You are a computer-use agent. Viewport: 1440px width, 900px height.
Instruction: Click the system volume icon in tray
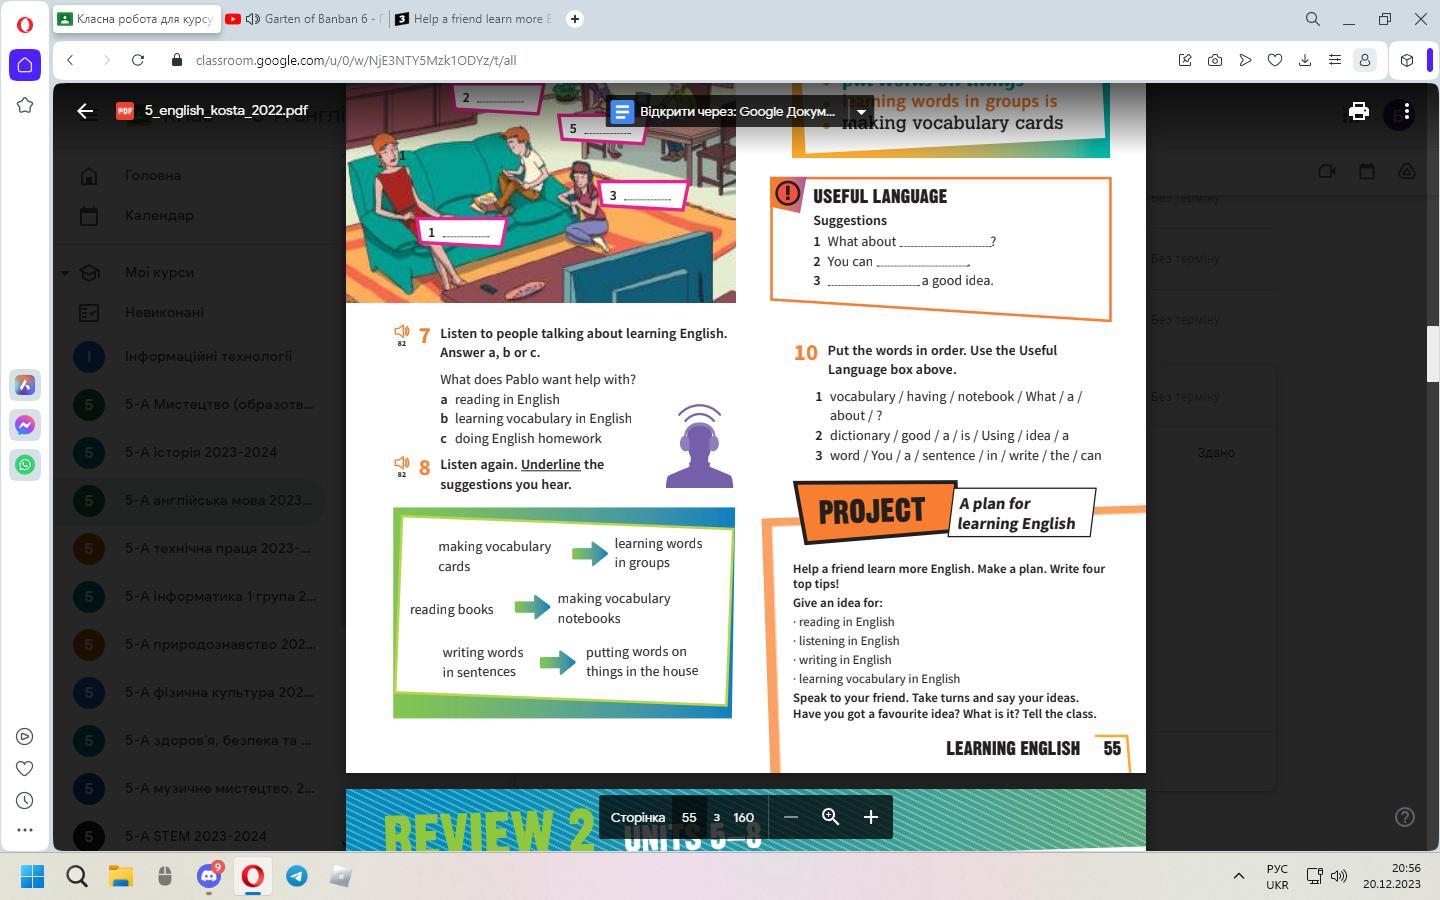[1338, 876]
